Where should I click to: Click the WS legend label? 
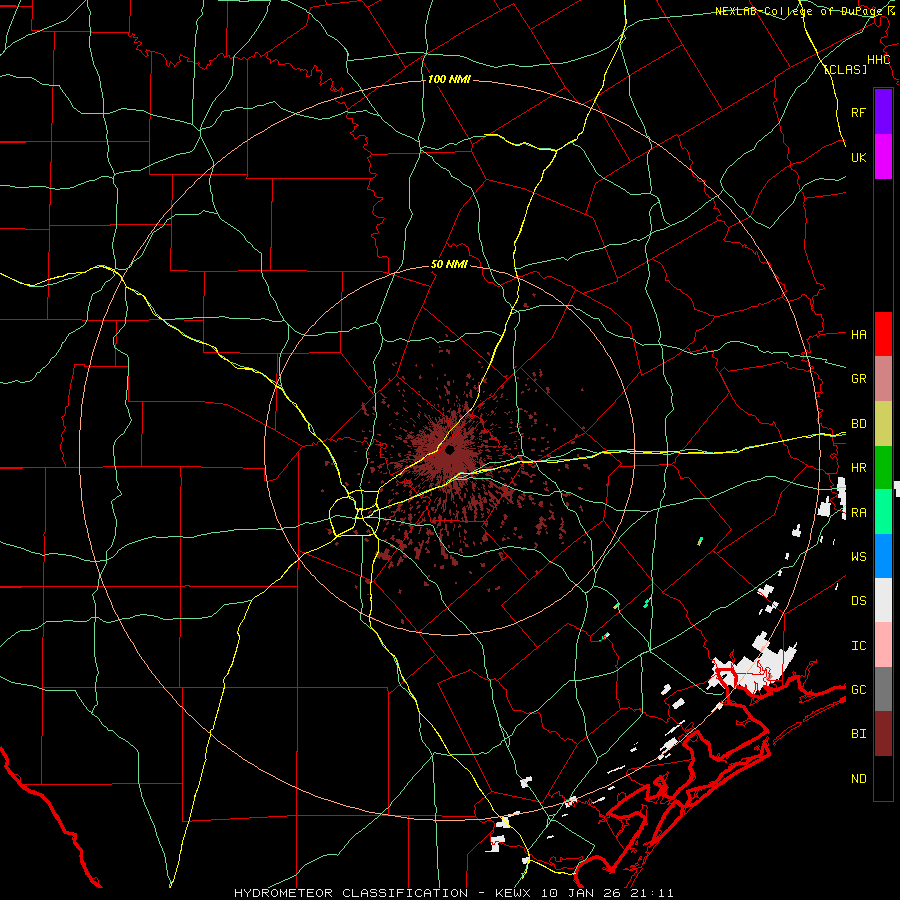tap(859, 557)
